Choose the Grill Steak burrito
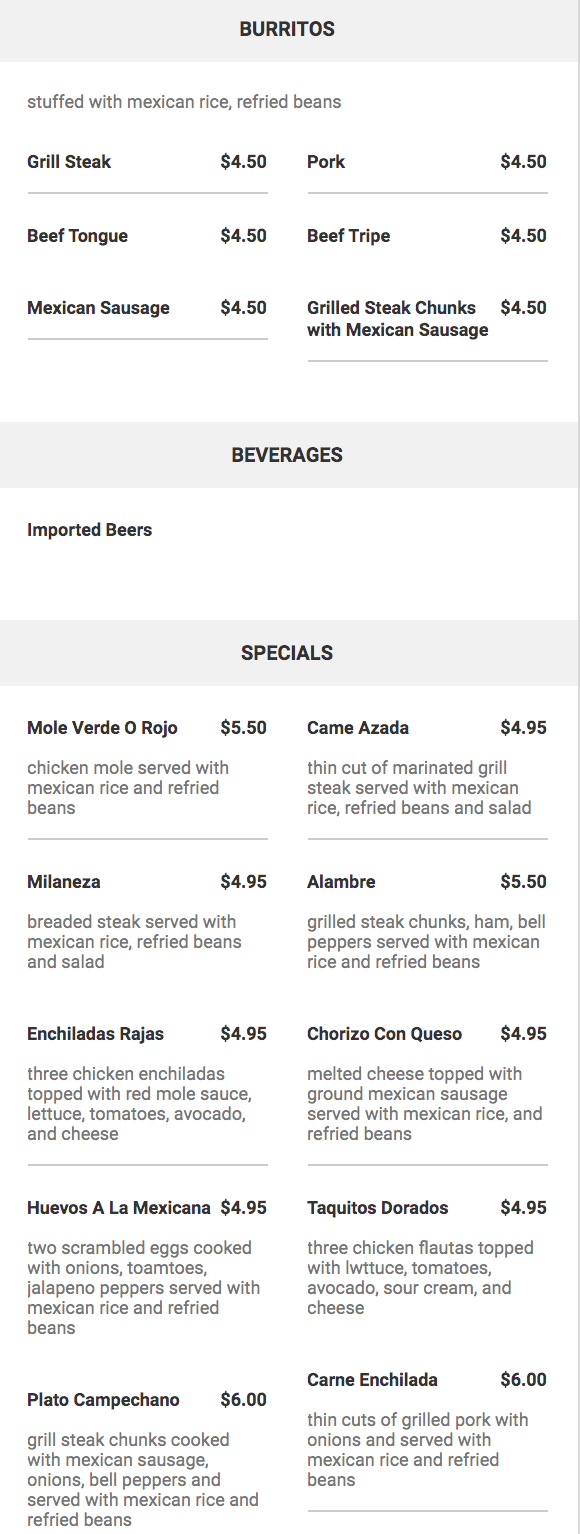 [147, 162]
